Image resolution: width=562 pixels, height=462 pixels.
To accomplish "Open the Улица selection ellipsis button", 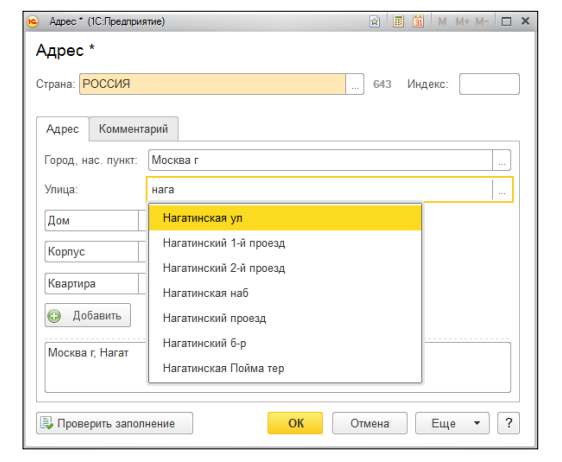I will point(502,190).
